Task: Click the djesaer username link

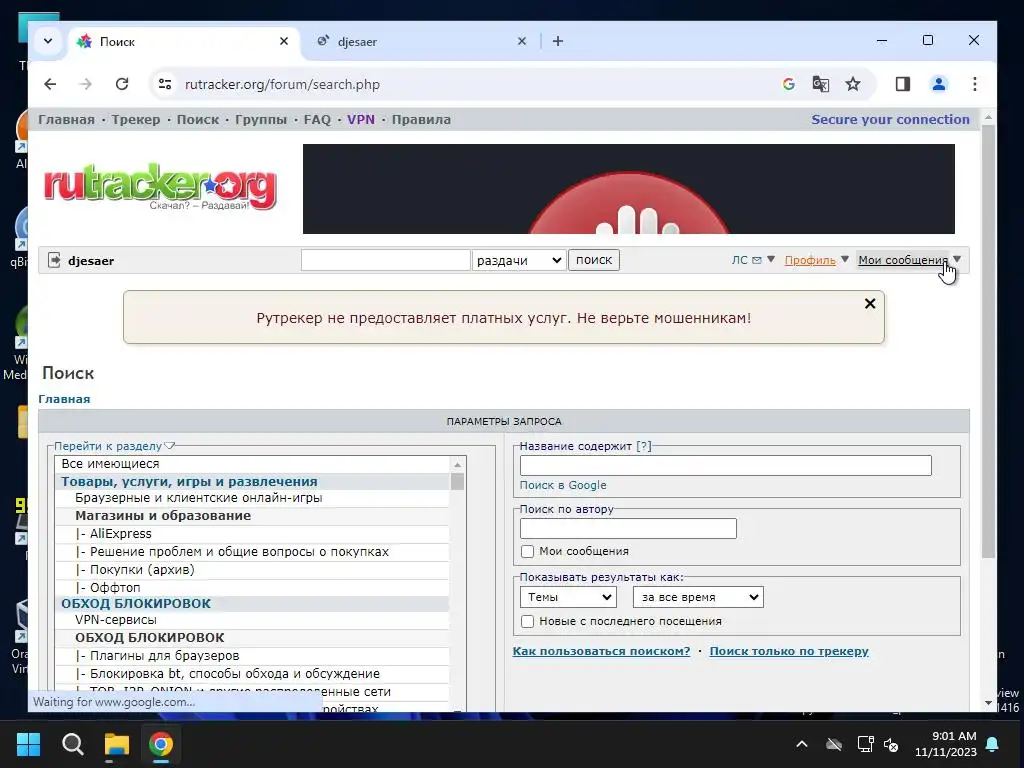Action: pyautogui.click(x=91, y=261)
